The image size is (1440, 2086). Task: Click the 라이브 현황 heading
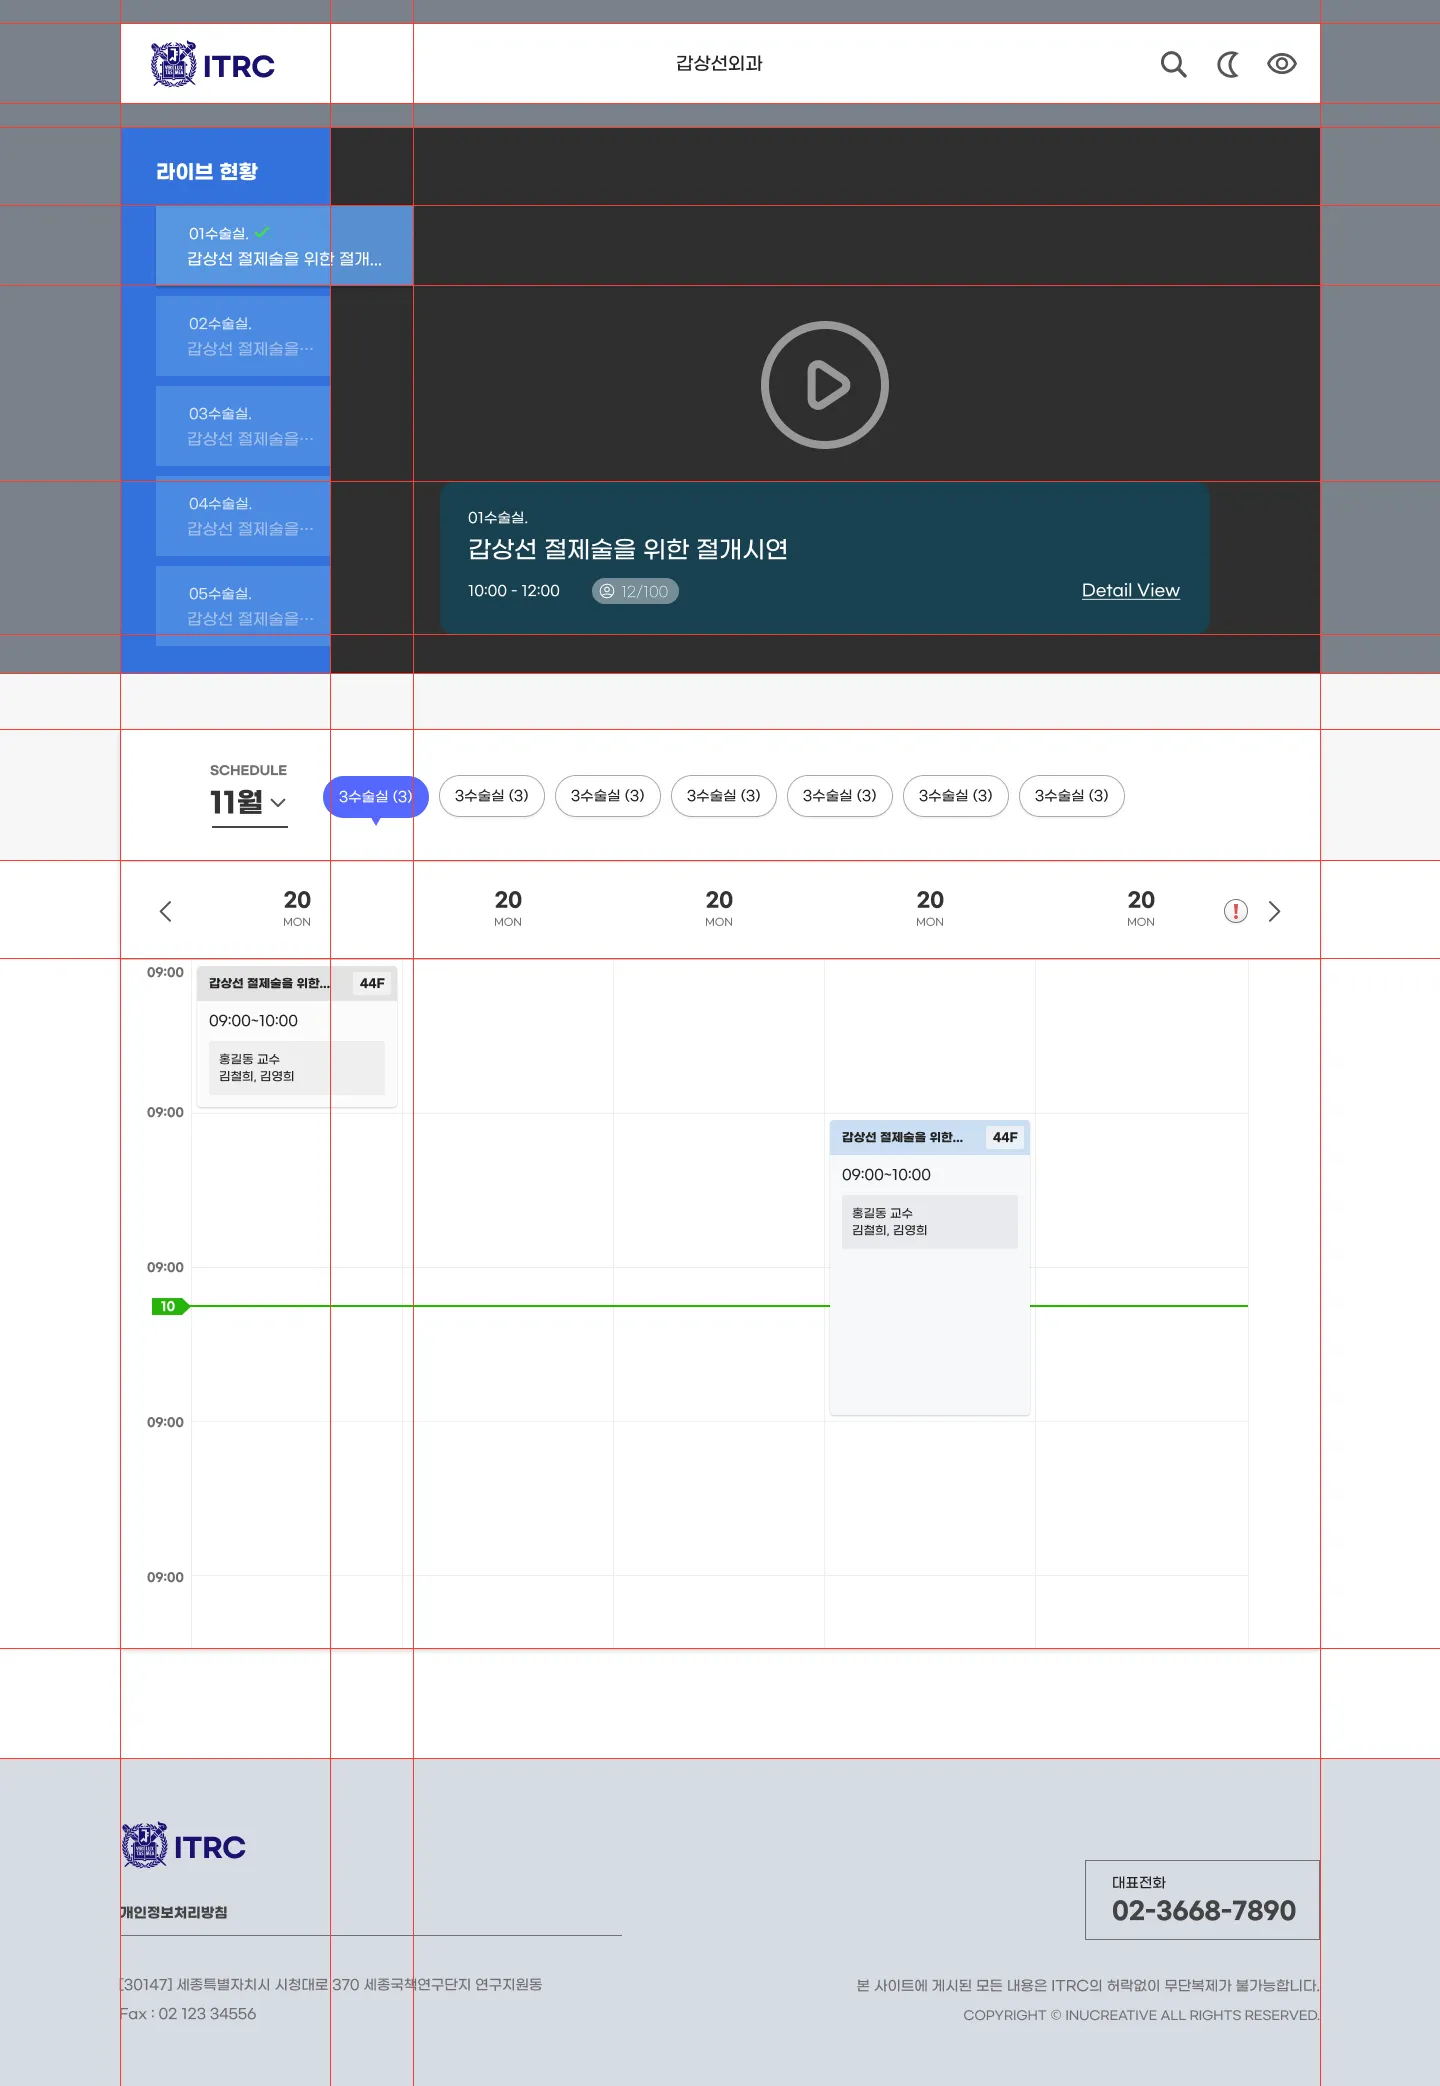coord(207,171)
